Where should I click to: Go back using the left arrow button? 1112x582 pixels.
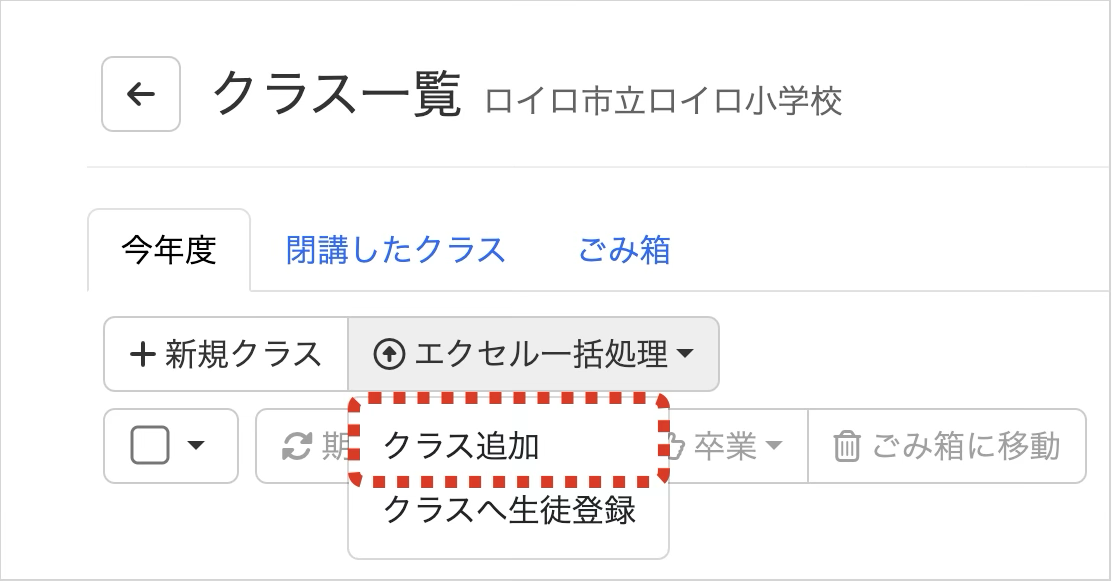pos(140,94)
